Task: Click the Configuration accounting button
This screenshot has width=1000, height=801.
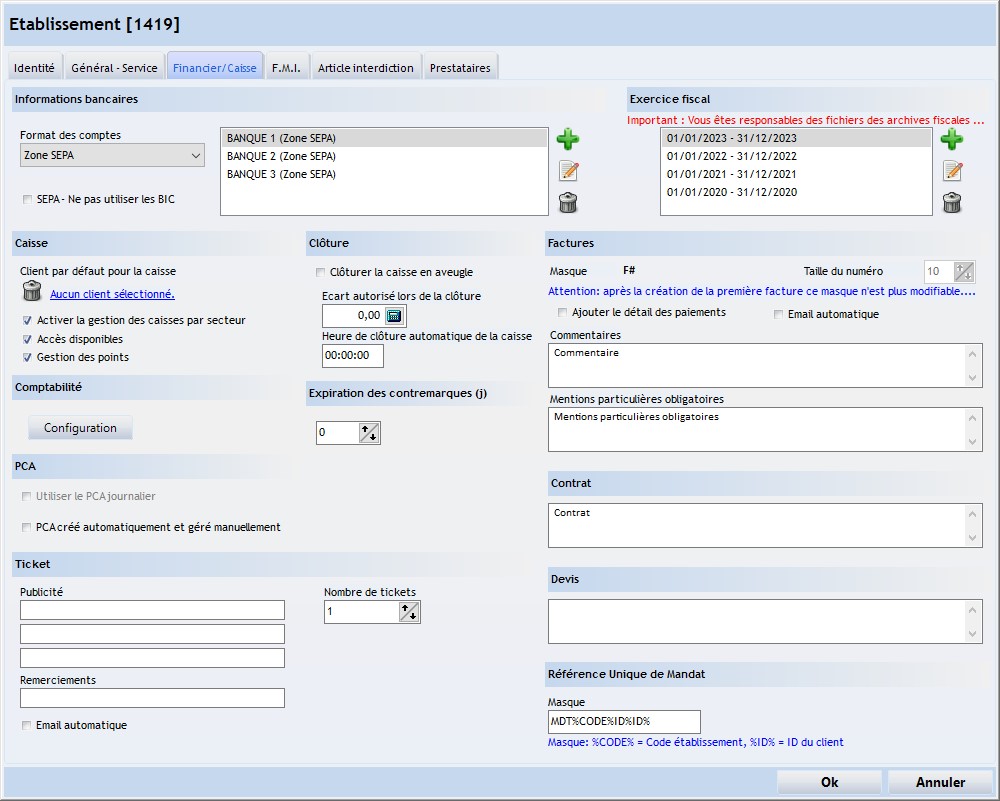Action: pyautogui.click(x=80, y=428)
